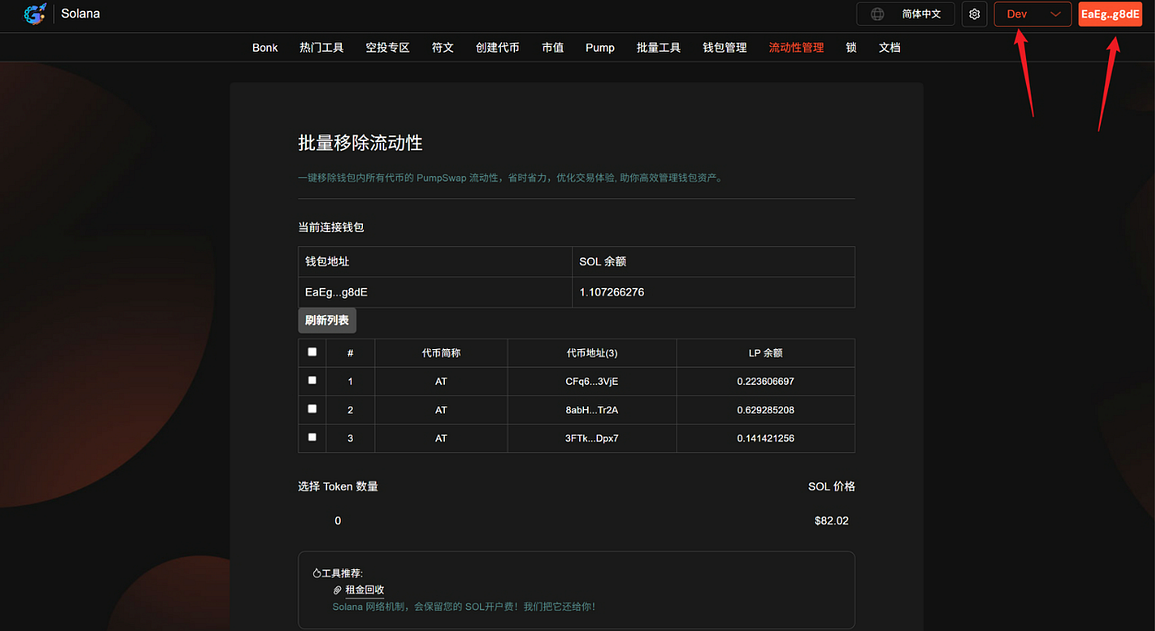Open the 创建代币 menu

click(x=497, y=47)
